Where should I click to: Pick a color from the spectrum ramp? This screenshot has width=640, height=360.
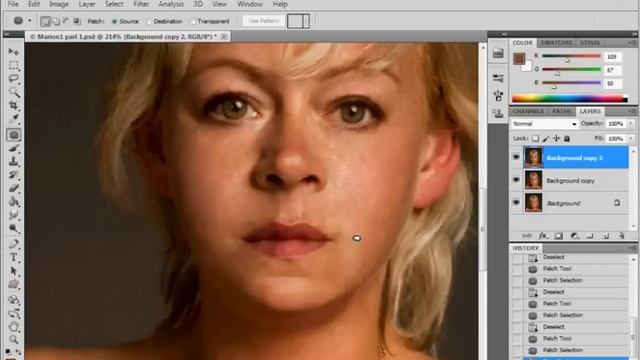(x=569, y=98)
